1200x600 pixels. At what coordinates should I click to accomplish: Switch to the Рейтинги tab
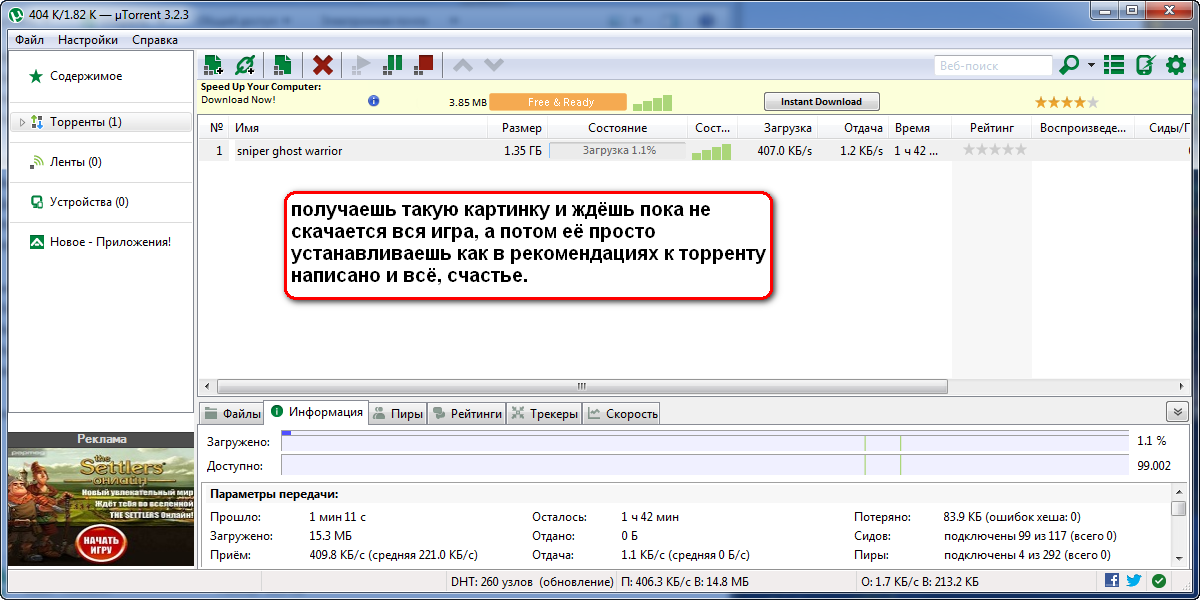(x=467, y=413)
